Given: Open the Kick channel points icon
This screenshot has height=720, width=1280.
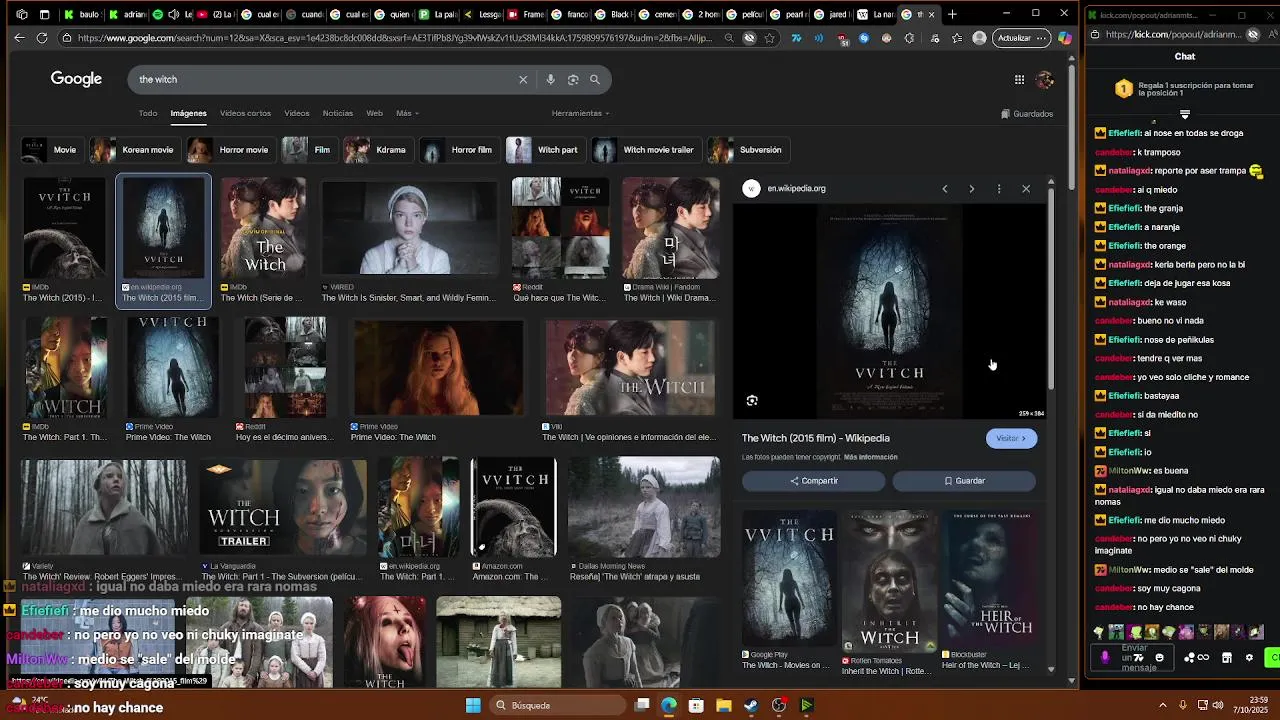Looking at the screenshot, I should [x=1189, y=657].
